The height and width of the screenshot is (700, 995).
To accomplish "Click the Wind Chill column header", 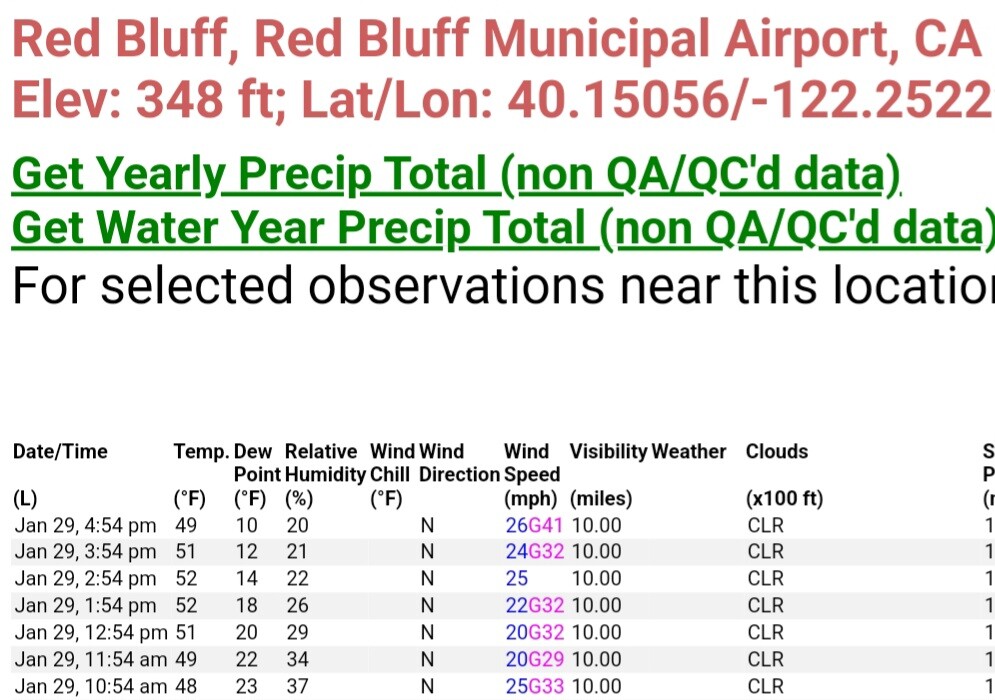I will [392, 463].
